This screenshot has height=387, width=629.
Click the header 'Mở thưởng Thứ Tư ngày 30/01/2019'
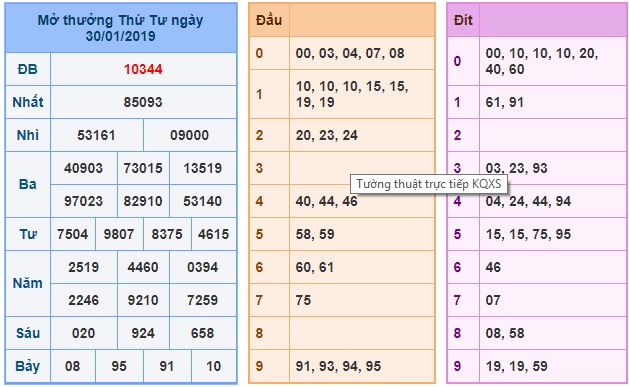120,28
